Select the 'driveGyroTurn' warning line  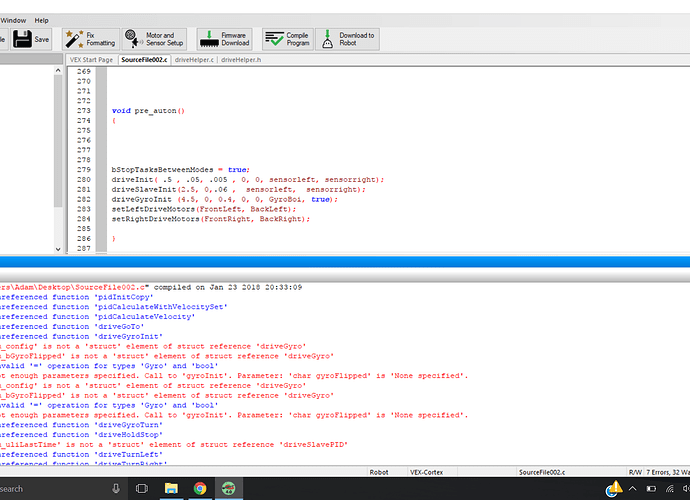pos(81,425)
